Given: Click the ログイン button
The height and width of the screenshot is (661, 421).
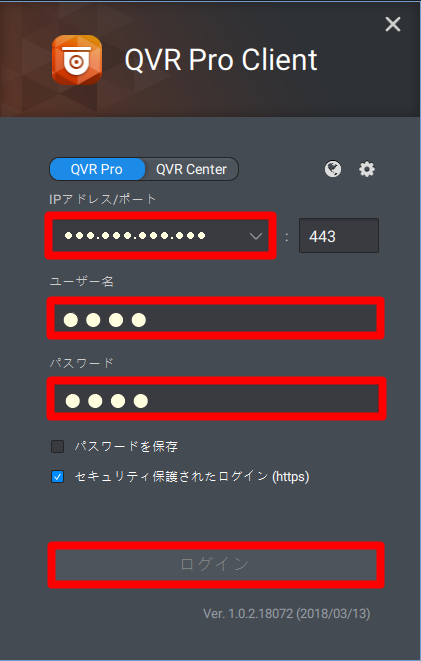Looking at the screenshot, I should (x=216, y=564).
